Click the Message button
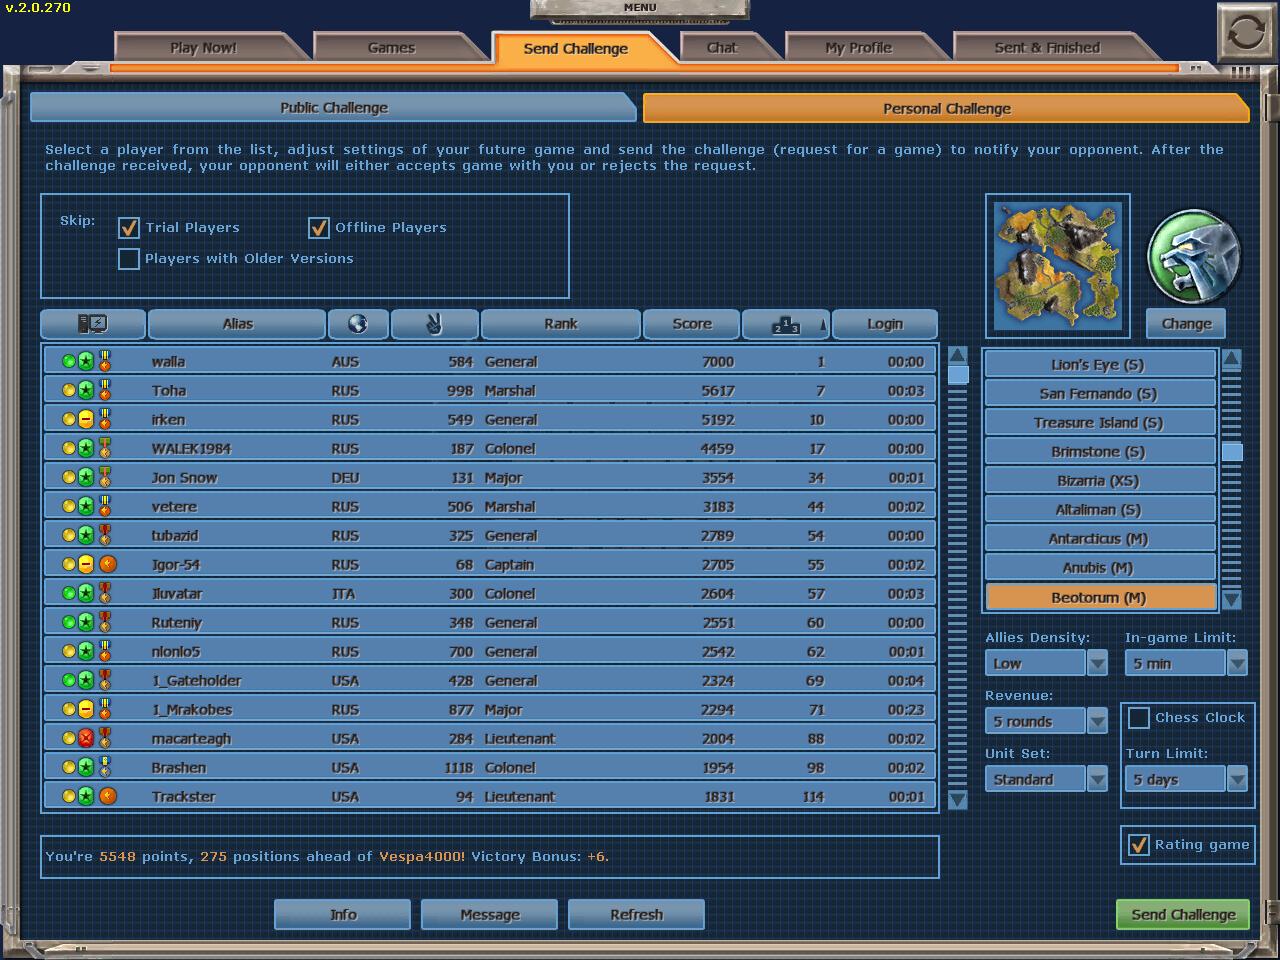Image resolution: width=1280 pixels, height=960 pixels. pos(490,914)
